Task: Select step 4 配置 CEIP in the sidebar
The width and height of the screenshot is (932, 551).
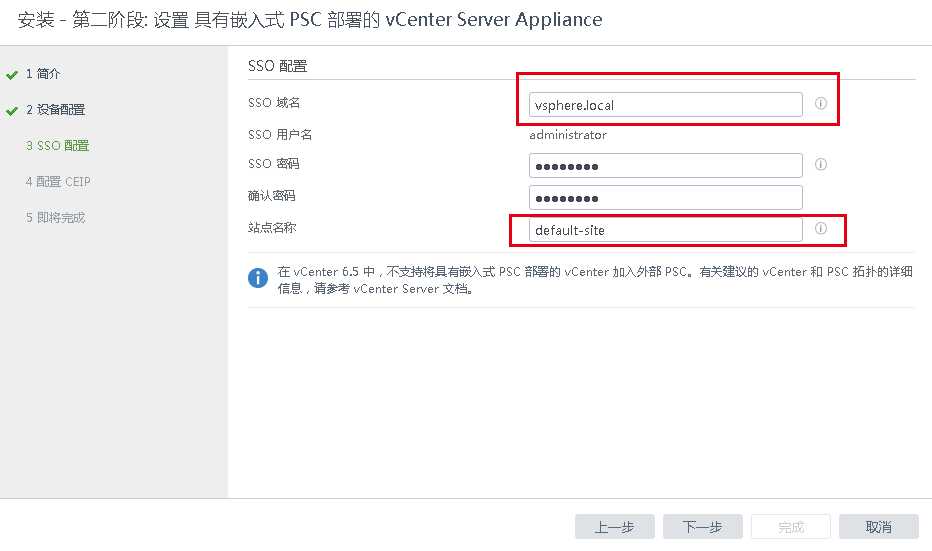Action: click(58, 181)
